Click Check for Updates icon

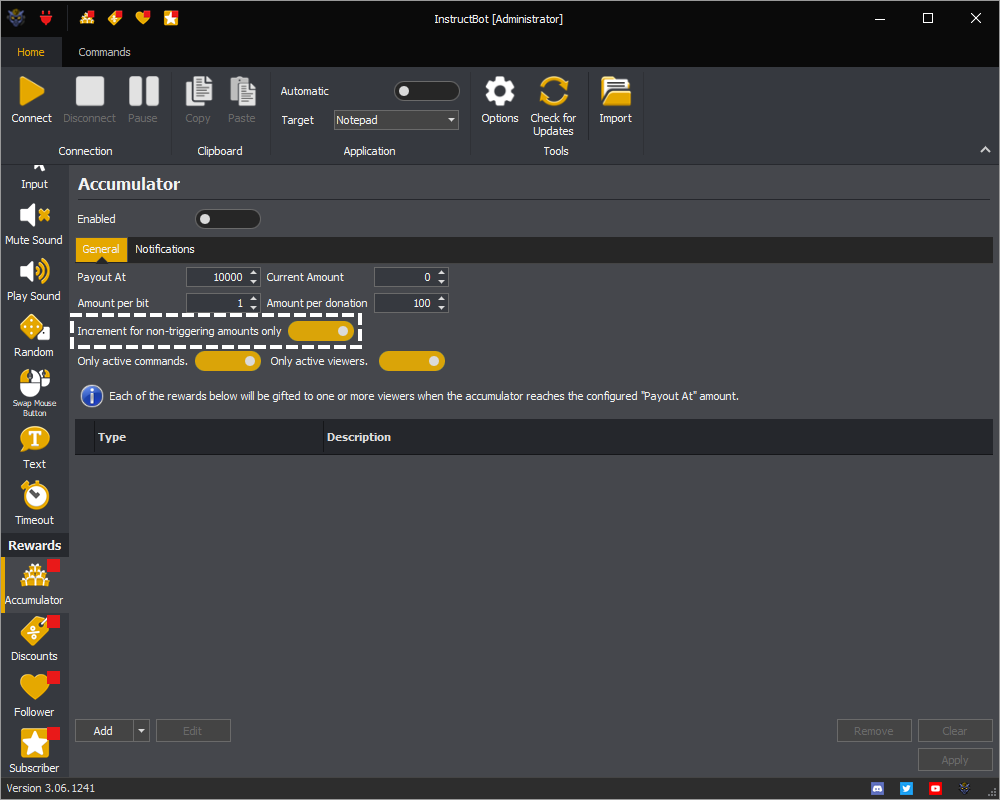(553, 91)
